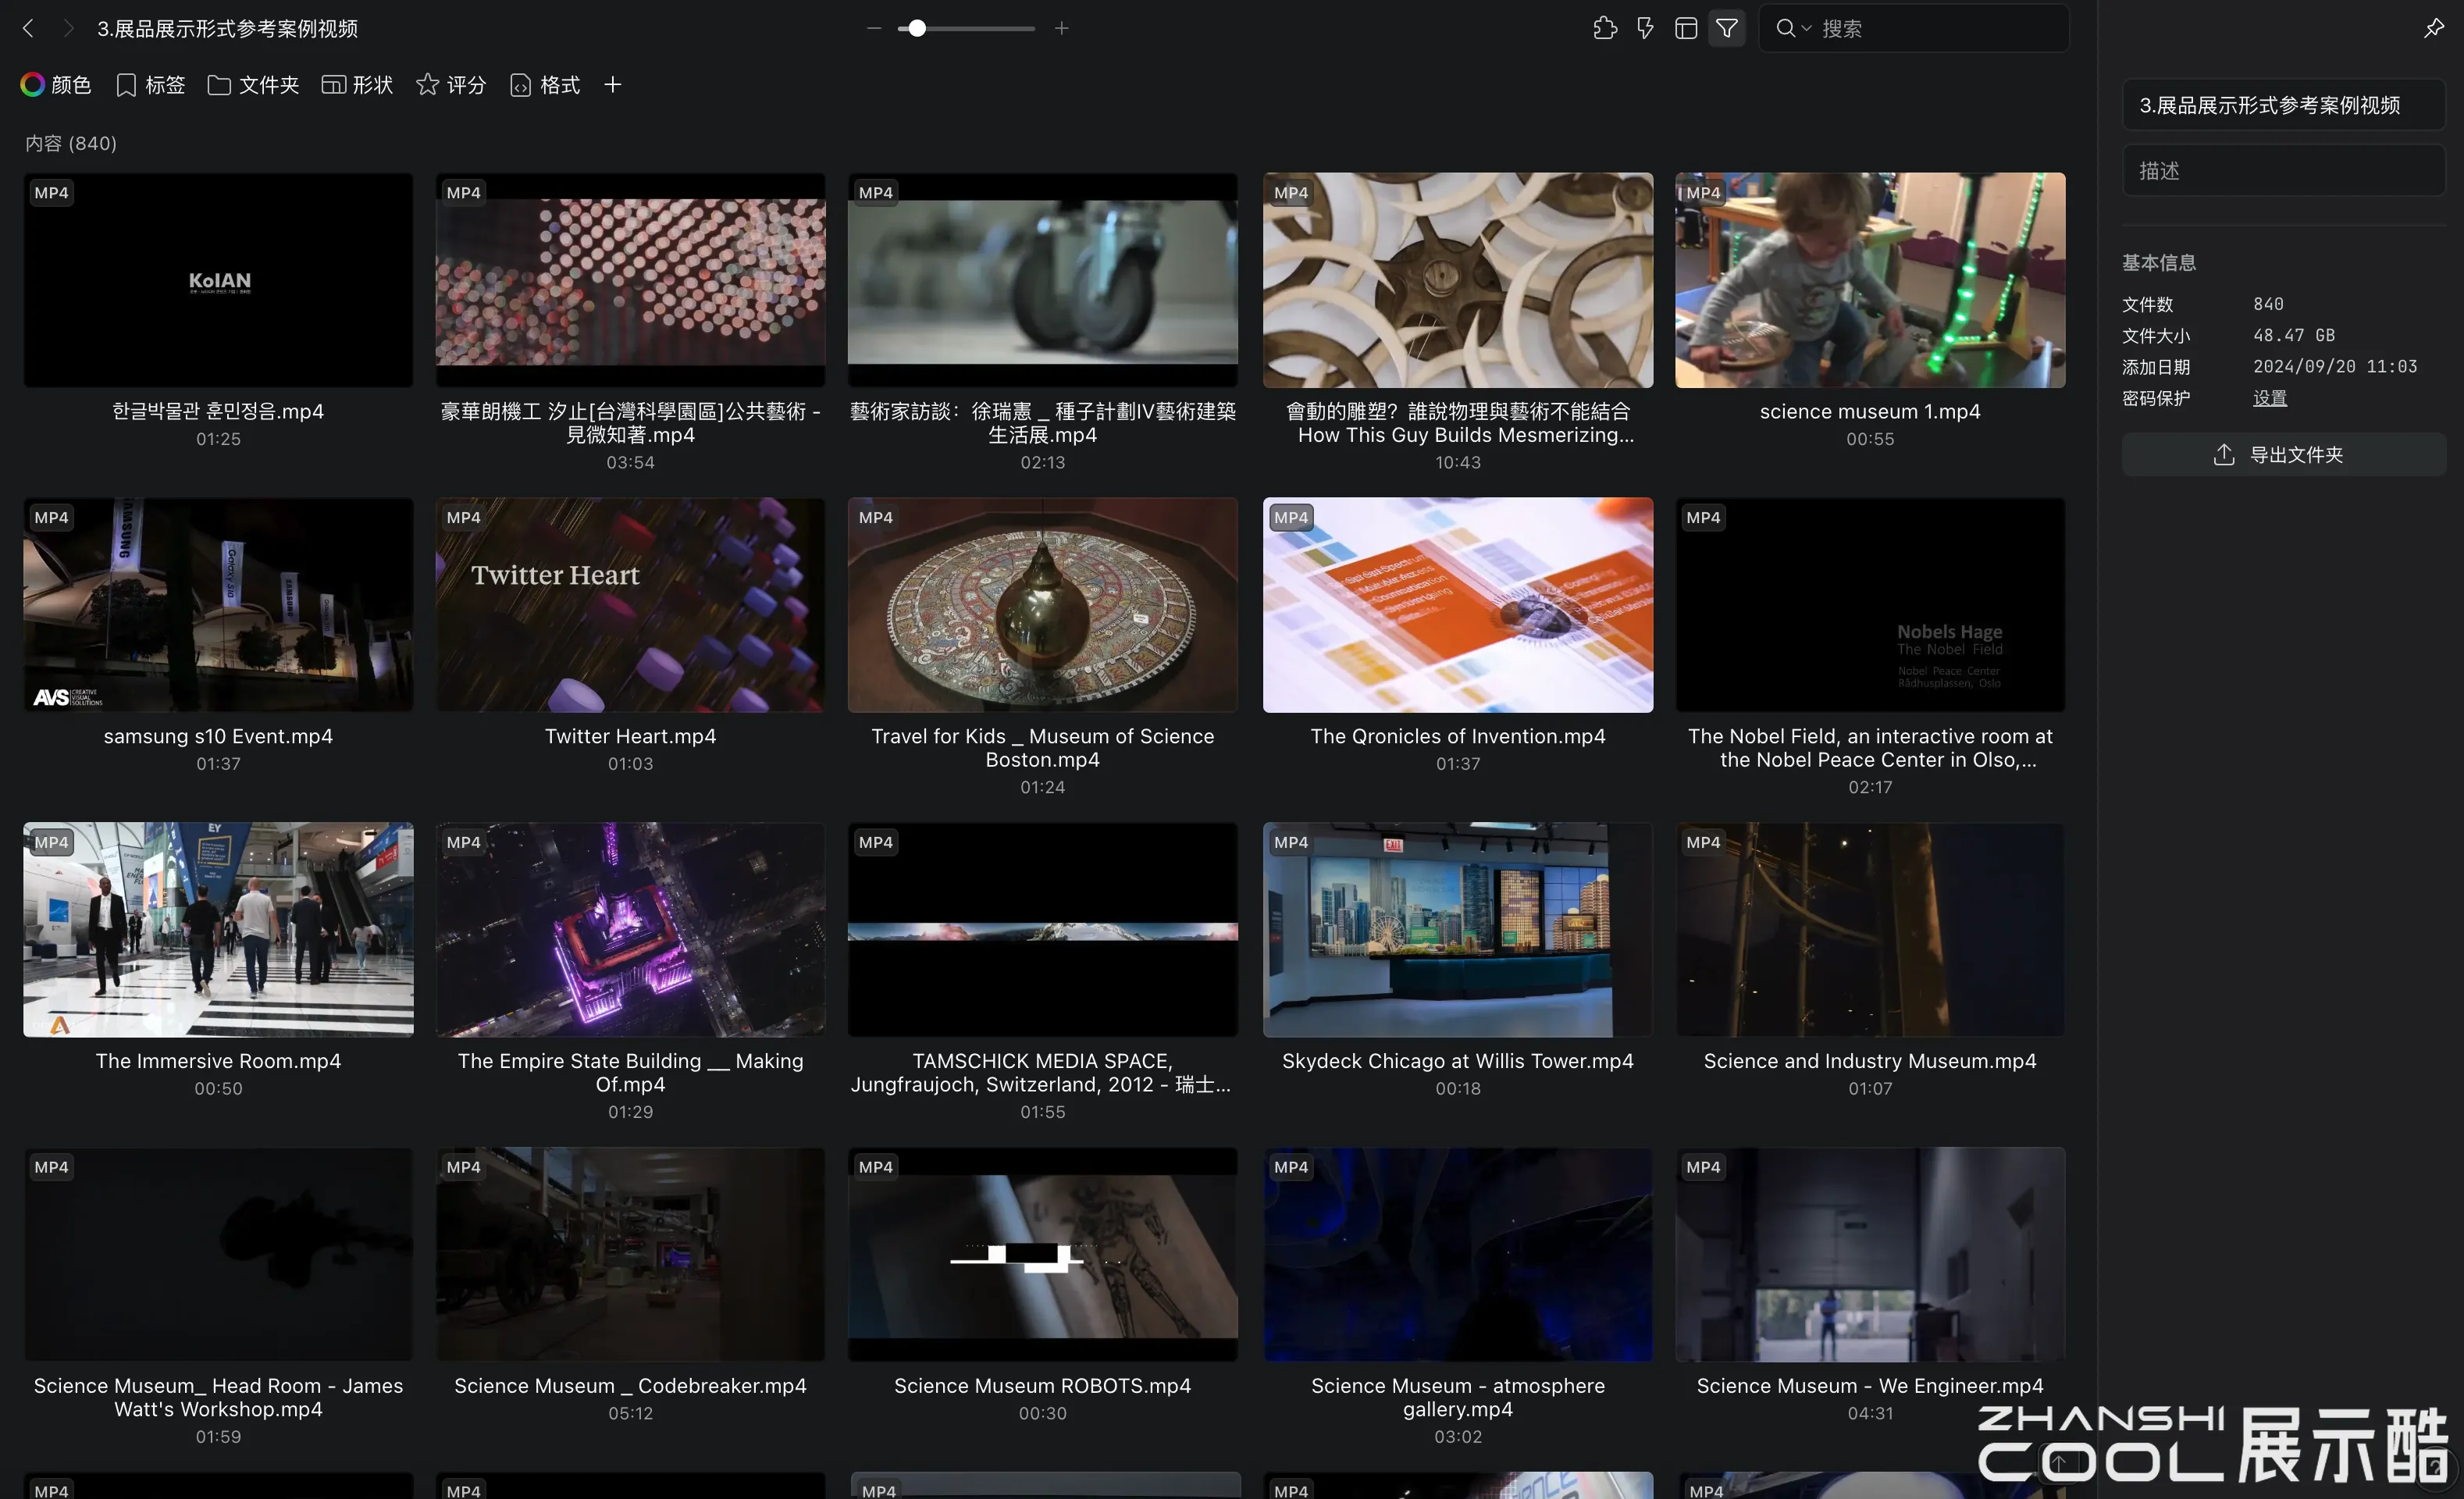Pin the inspector panel

tap(2434, 28)
